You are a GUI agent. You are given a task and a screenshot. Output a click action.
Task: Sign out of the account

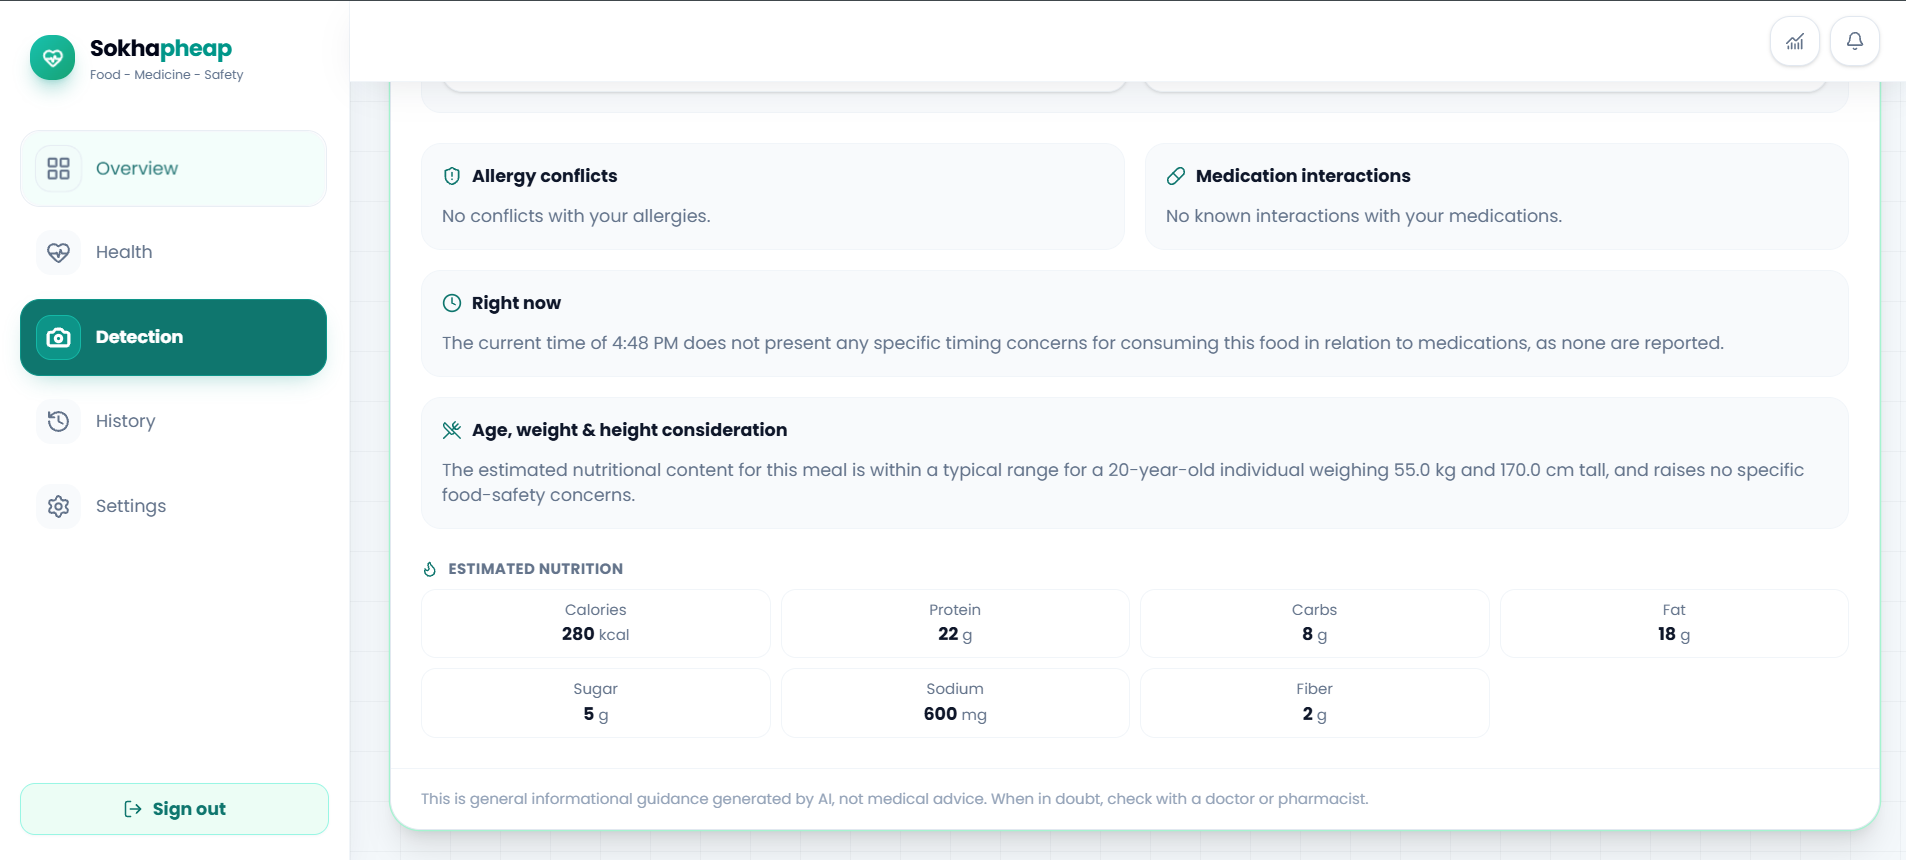tap(174, 809)
